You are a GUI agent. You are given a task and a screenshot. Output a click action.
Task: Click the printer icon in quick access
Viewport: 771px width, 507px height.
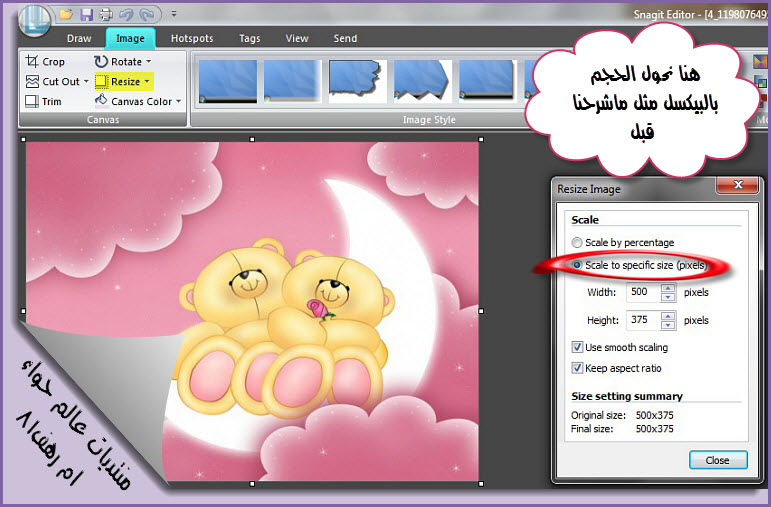pos(105,14)
